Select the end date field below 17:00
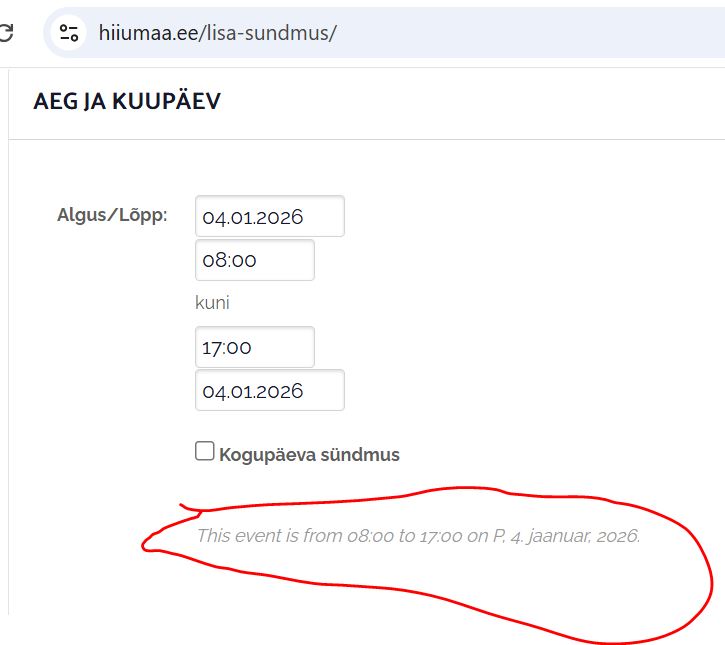The width and height of the screenshot is (725, 645). click(270, 390)
